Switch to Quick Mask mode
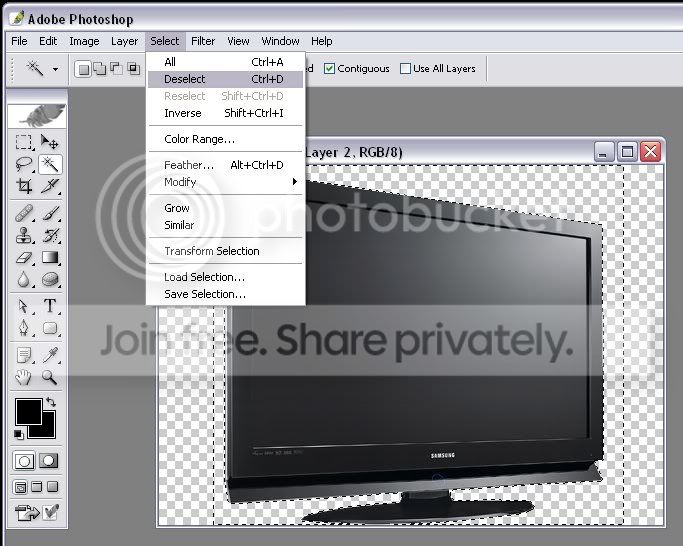The image size is (683, 546). point(49,461)
